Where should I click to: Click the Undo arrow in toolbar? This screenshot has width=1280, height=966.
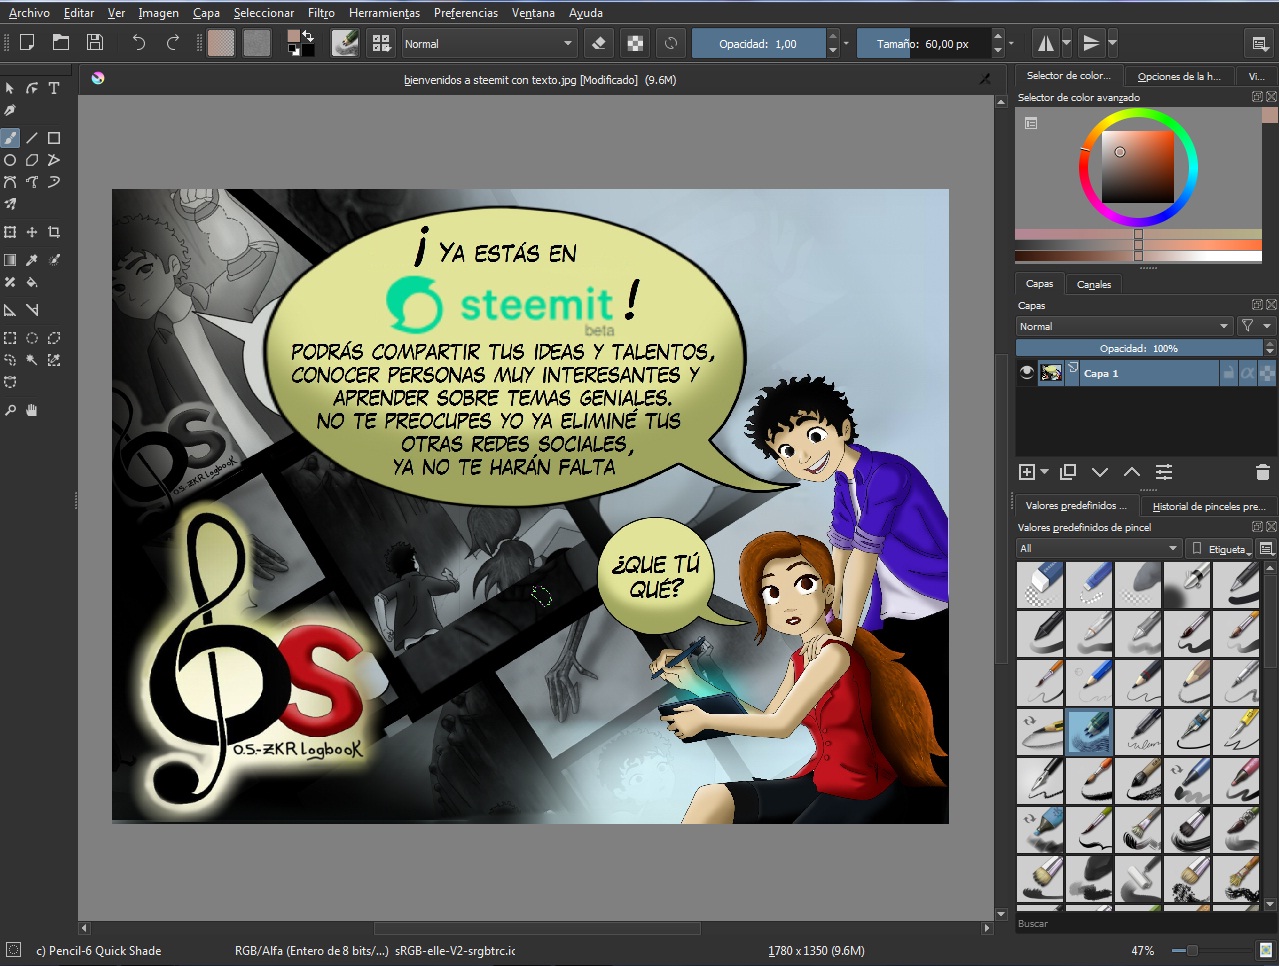point(138,43)
